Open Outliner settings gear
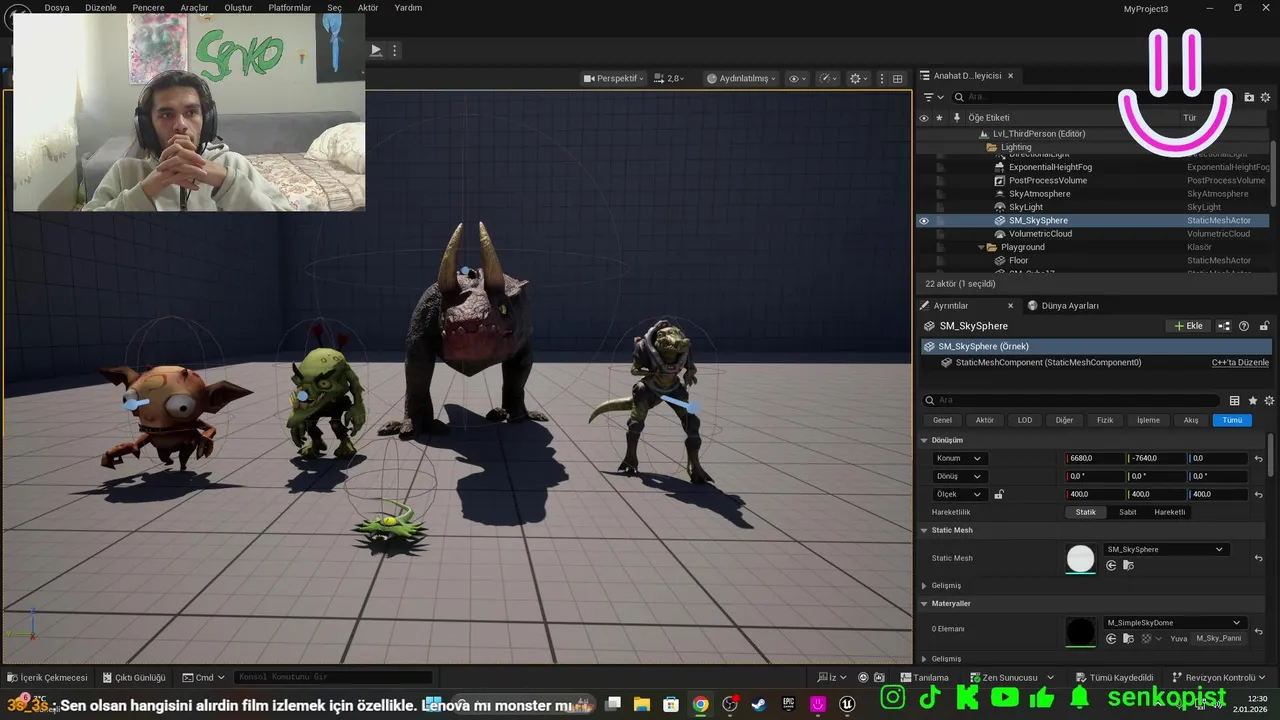This screenshot has width=1280, height=720. click(x=1266, y=97)
